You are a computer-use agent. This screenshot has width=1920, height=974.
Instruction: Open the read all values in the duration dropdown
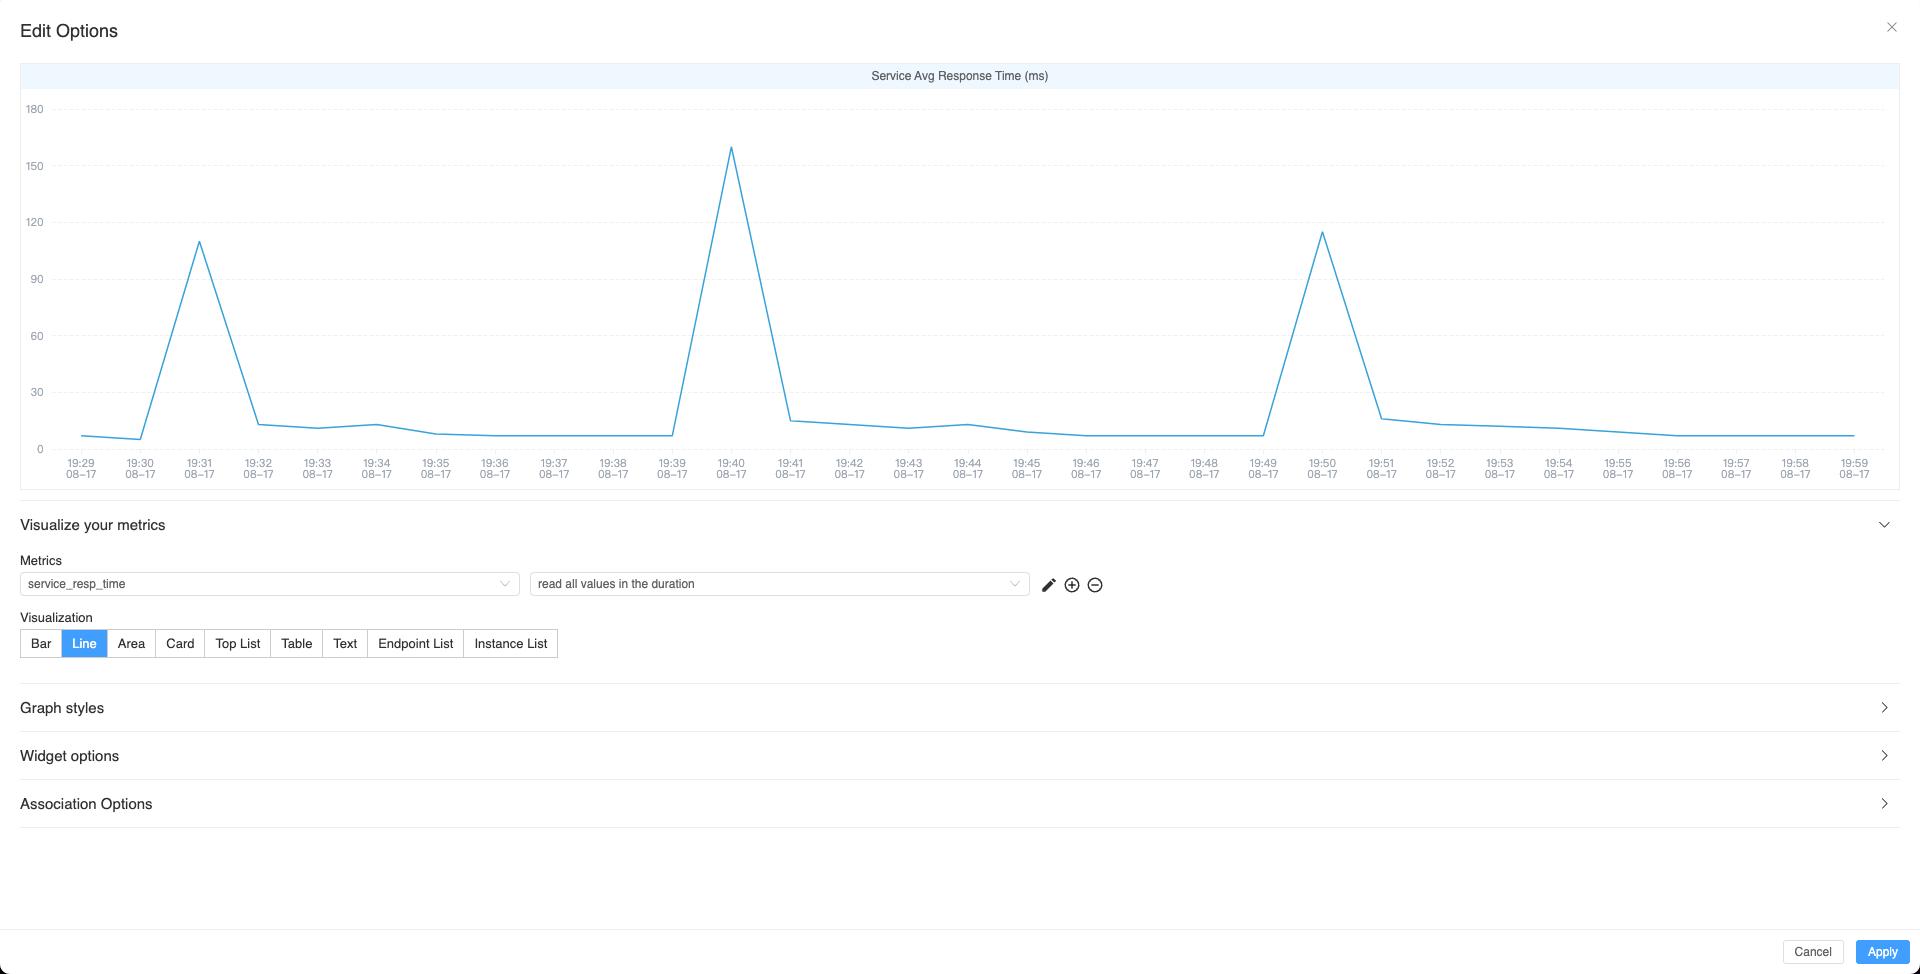pyautogui.click(x=780, y=584)
